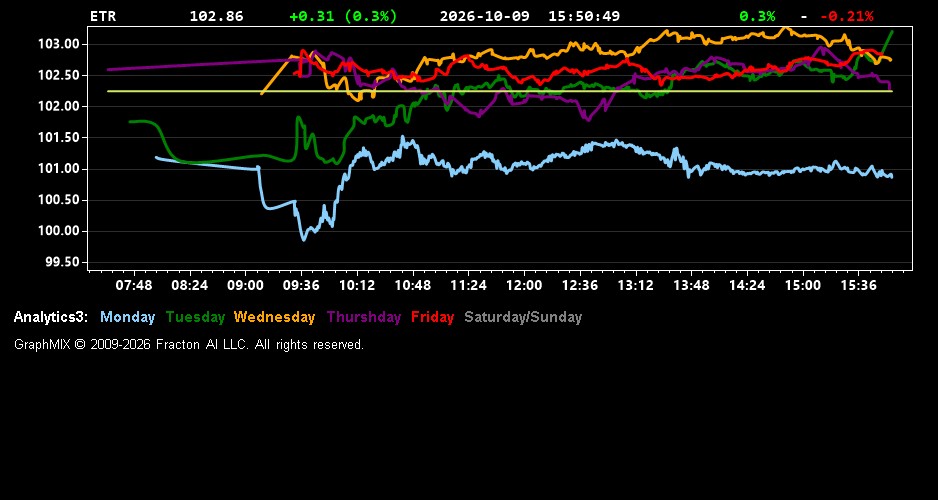Click the GraphMIX copyright notice
Screen dimensions: 938x500
pos(189,344)
